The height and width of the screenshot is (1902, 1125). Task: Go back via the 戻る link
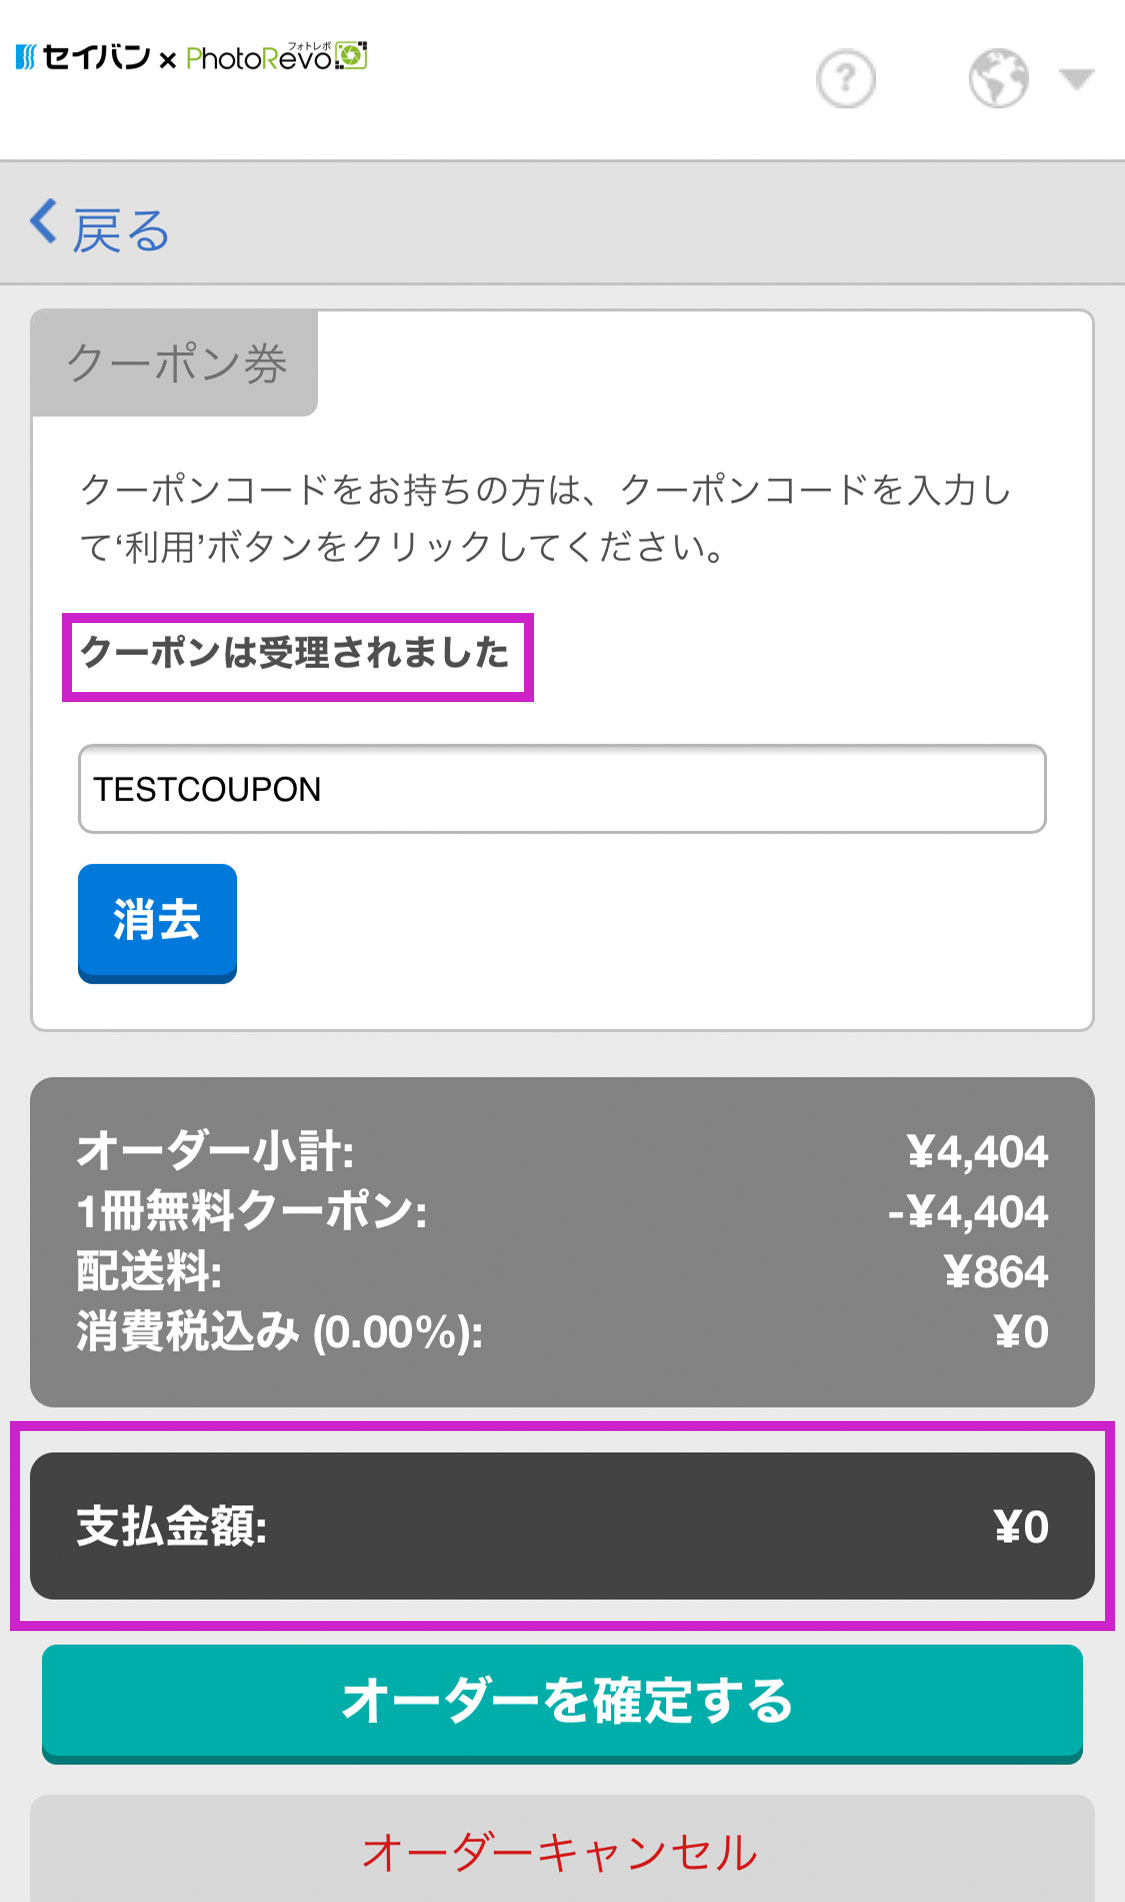[121, 231]
